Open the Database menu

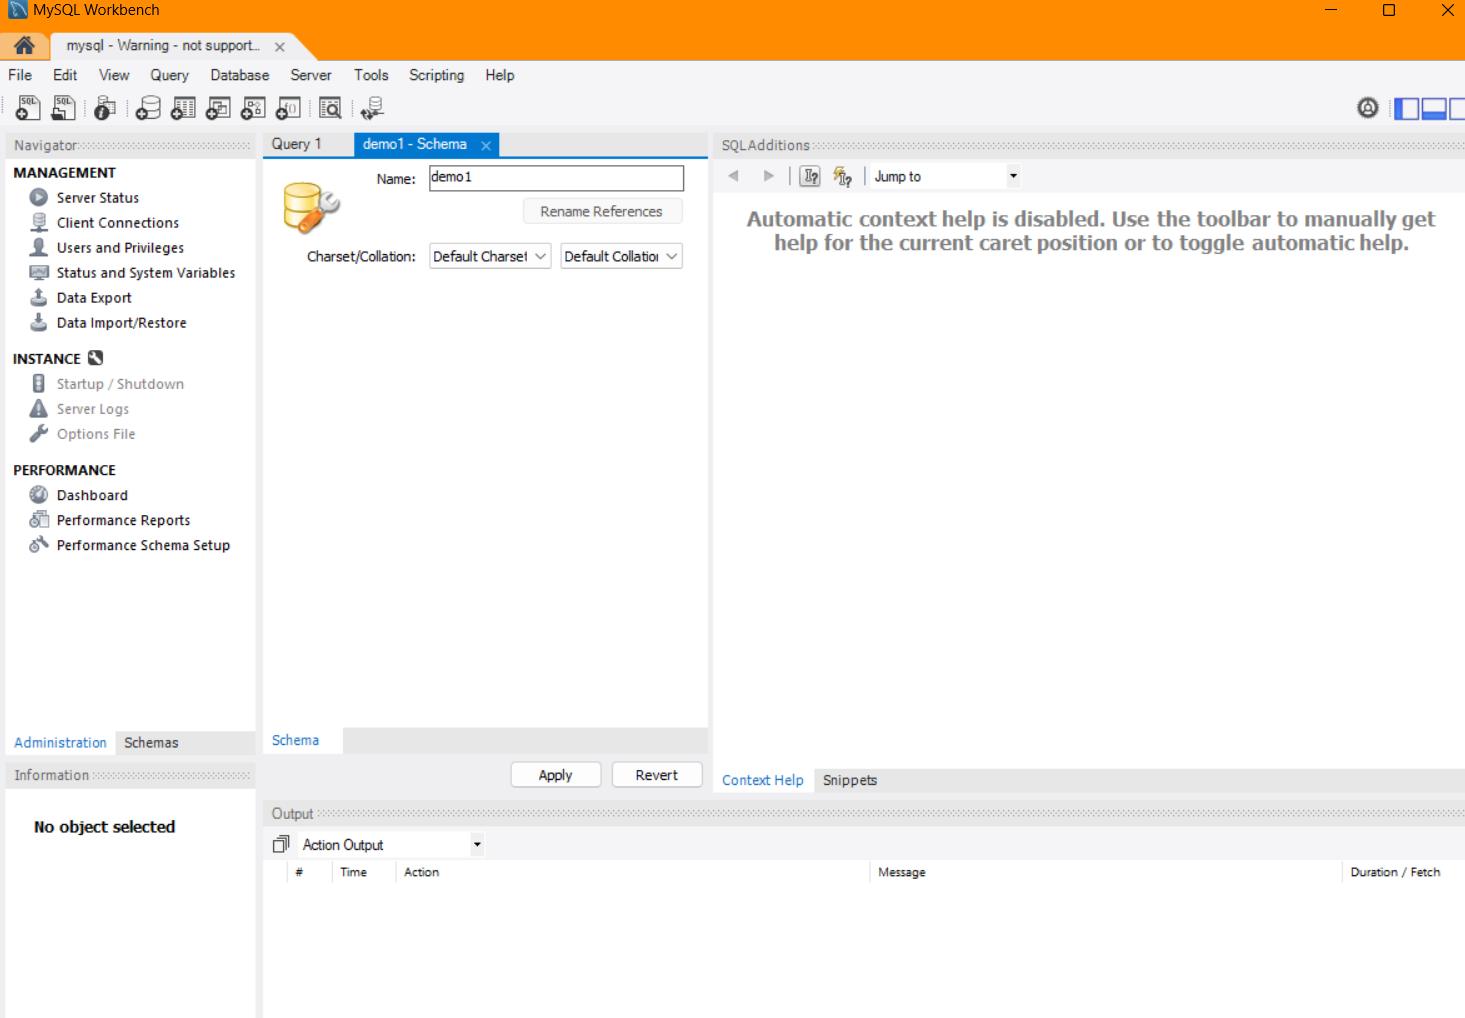[x=239, y=75]
